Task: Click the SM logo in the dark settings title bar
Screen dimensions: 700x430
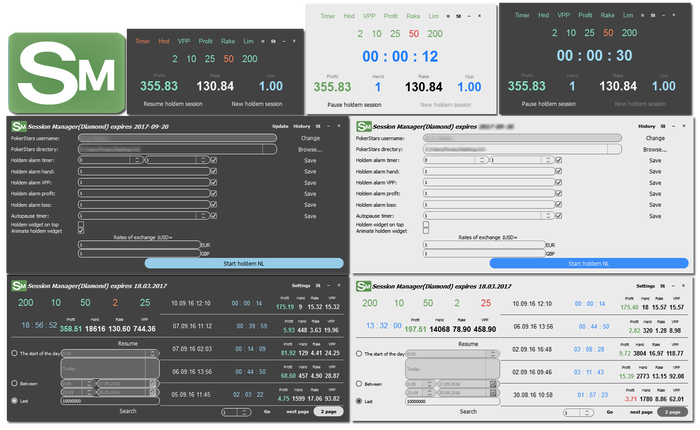Action: click(19, 126)
